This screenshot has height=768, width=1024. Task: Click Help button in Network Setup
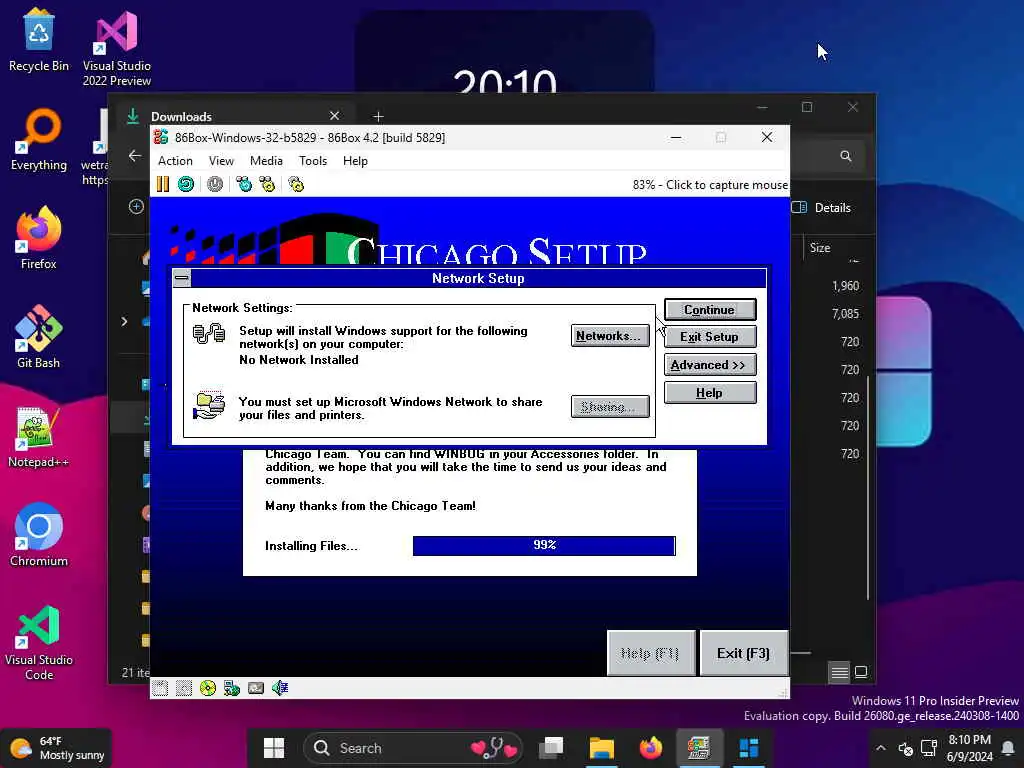[x=710, y=393]
